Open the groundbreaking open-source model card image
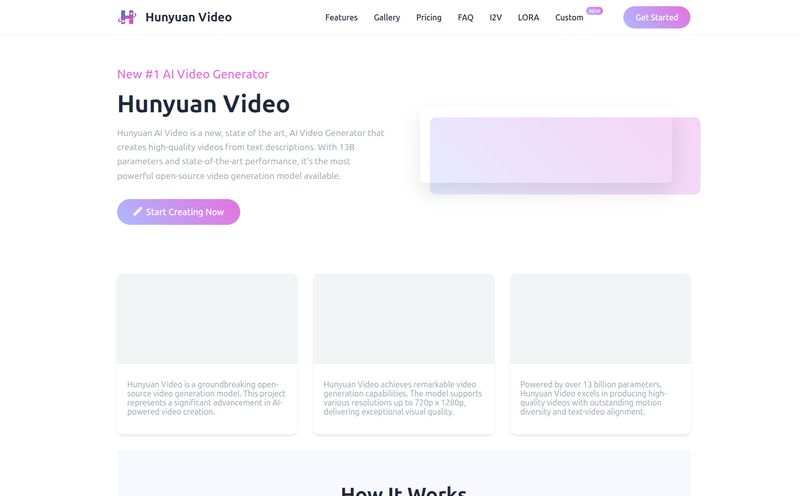This screenshot has width=800, height=496. tap(207, 319)
